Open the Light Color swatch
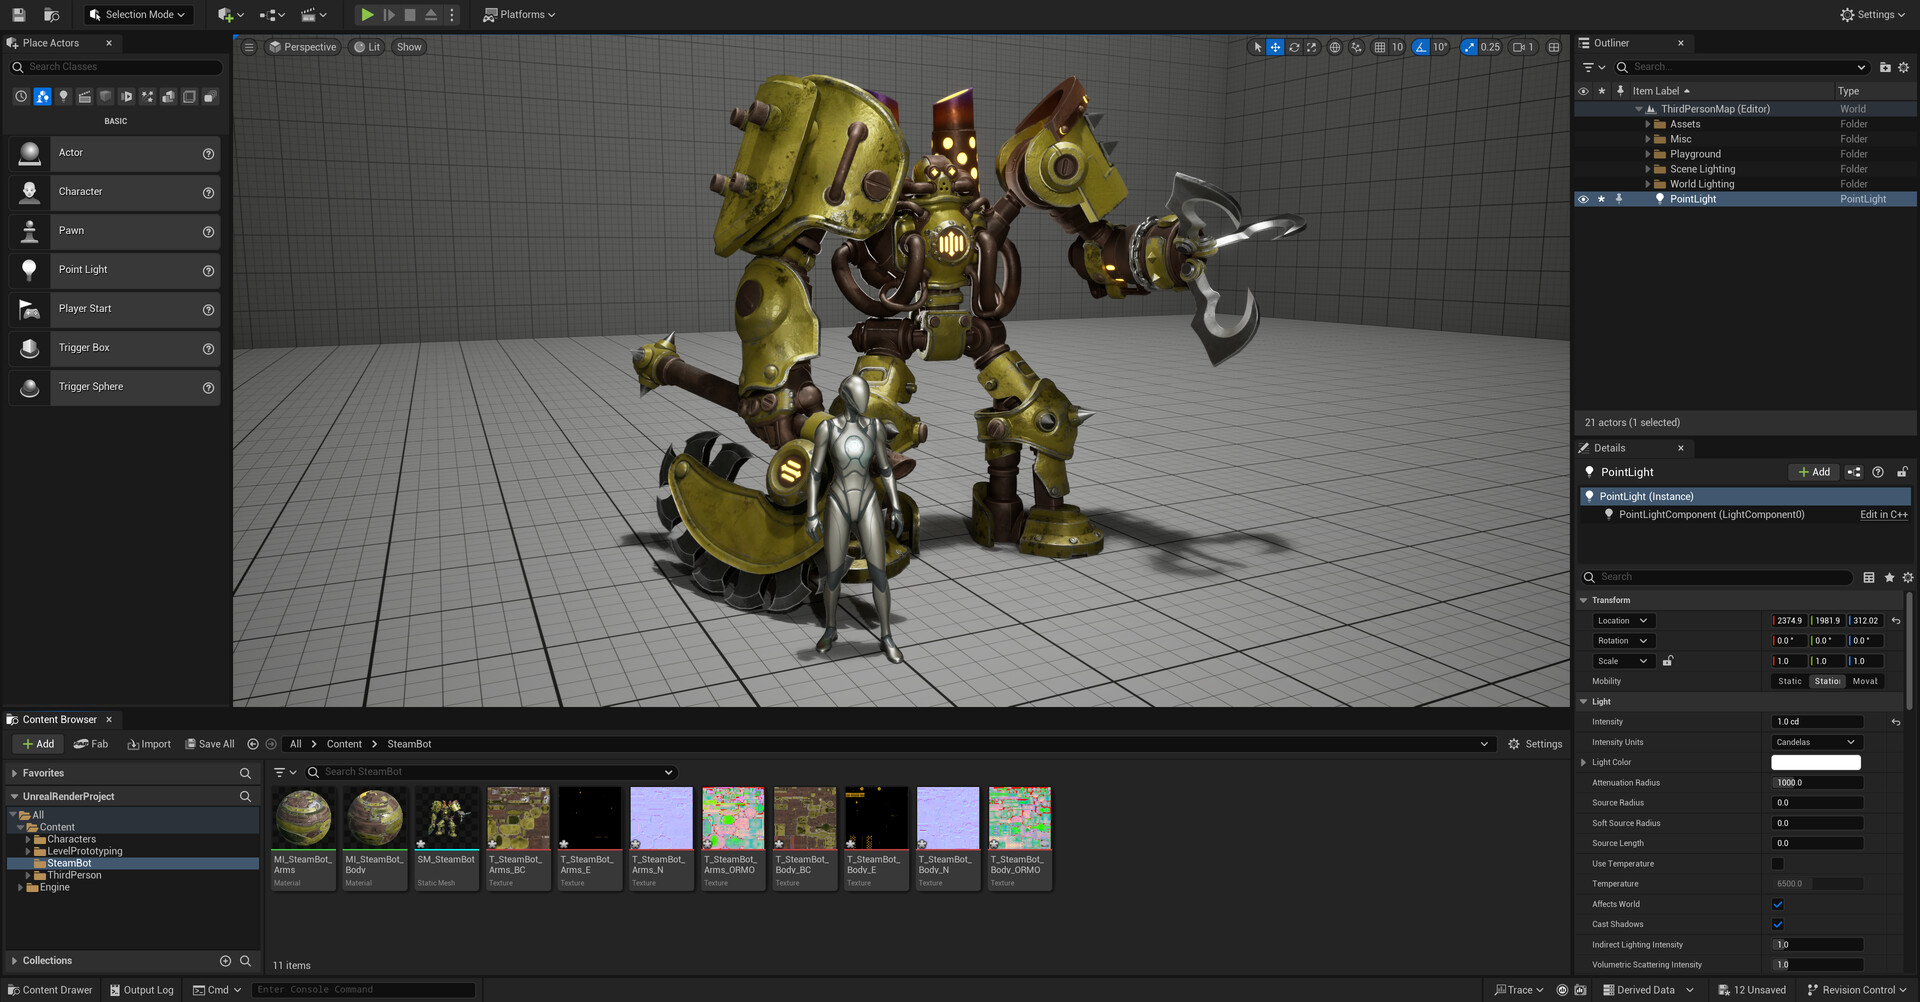This screenshot has width=1920, height=1002. point(1816,762)
